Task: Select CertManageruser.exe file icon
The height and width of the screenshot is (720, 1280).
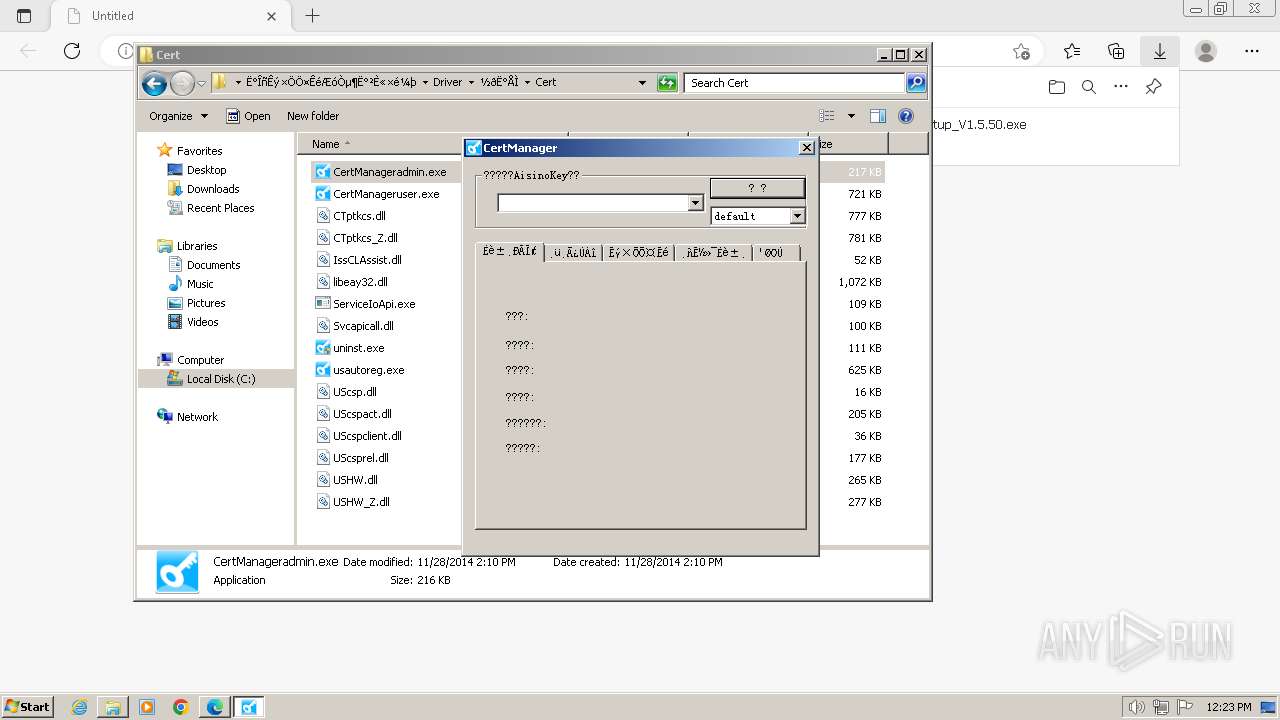Action: pyautogui.click(x=322, y=194)
